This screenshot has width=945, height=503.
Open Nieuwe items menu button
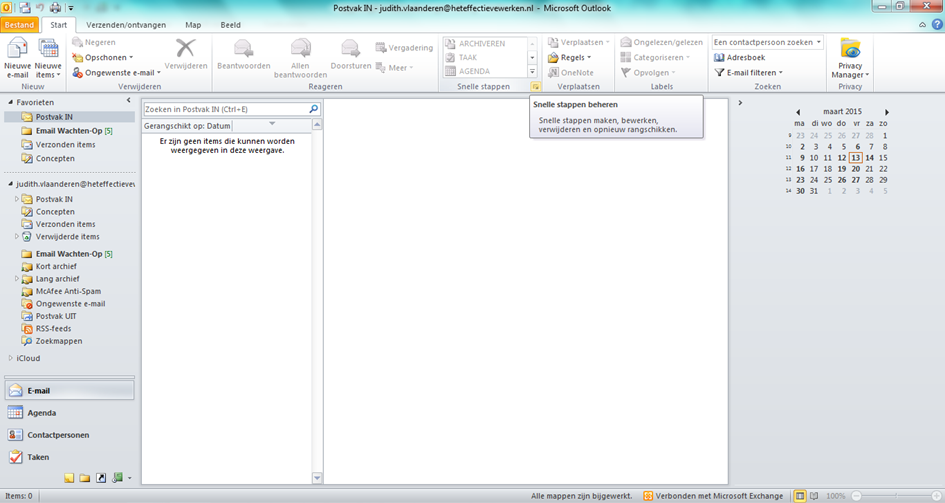tap(48, 58)
